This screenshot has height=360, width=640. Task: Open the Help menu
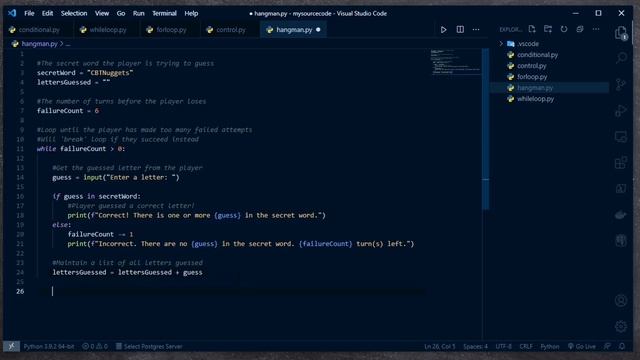[x=191, y=13]
